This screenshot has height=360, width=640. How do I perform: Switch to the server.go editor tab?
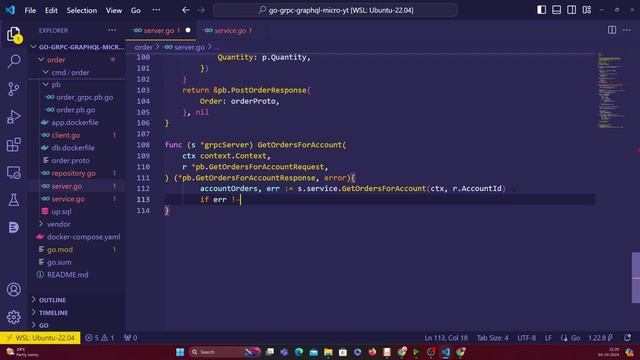click(x=161, y=31)
